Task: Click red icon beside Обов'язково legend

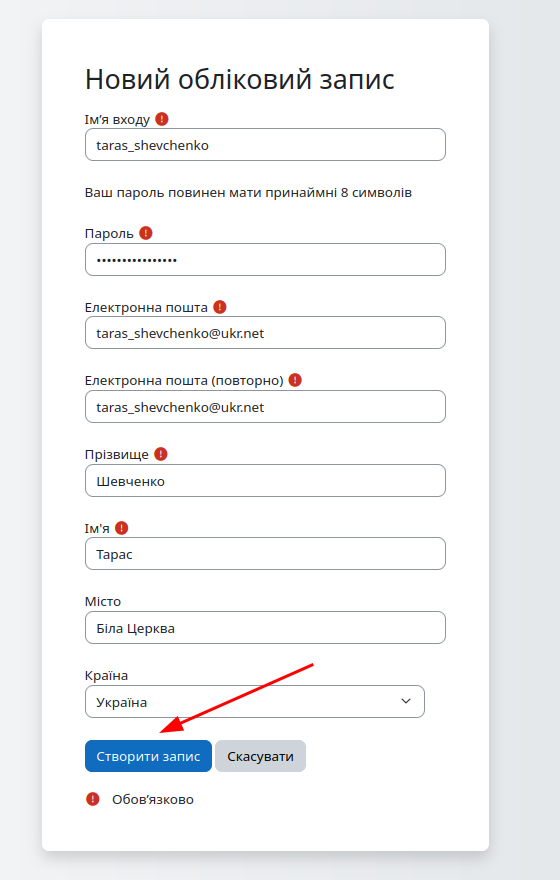Action: click(x=93, y=799)
